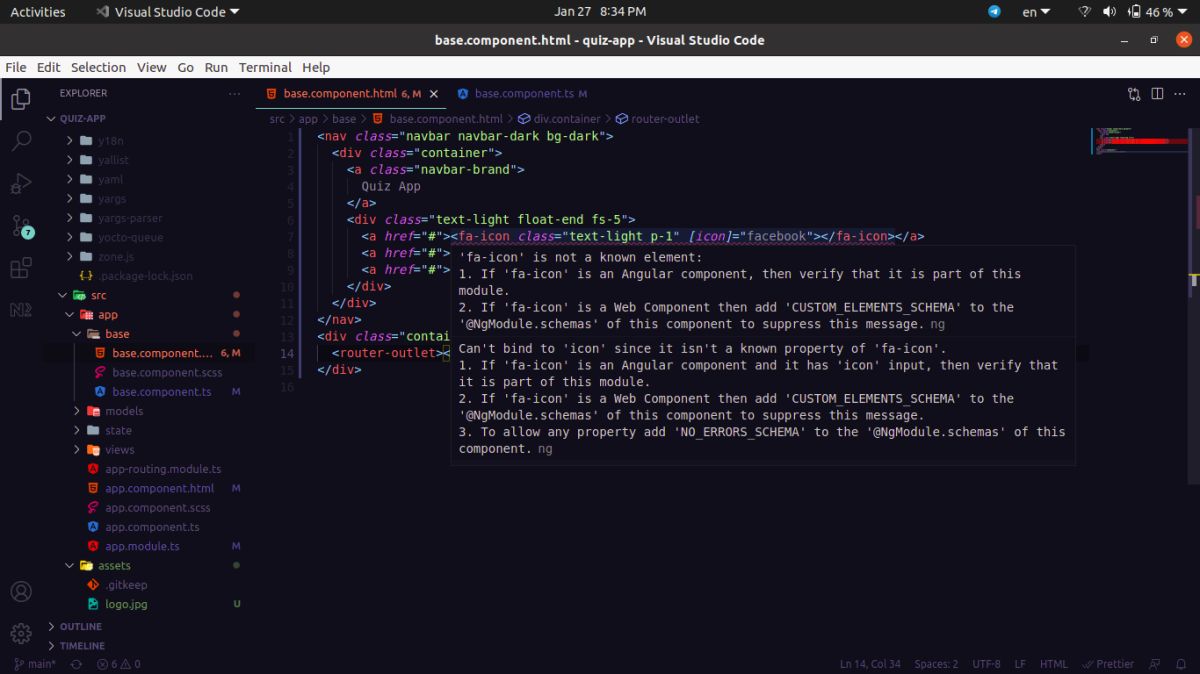Image resolution: width=1200 pixels, height=674 pixels.
Task: Open the network status icon in top bar
Action: pos(1085,12)
